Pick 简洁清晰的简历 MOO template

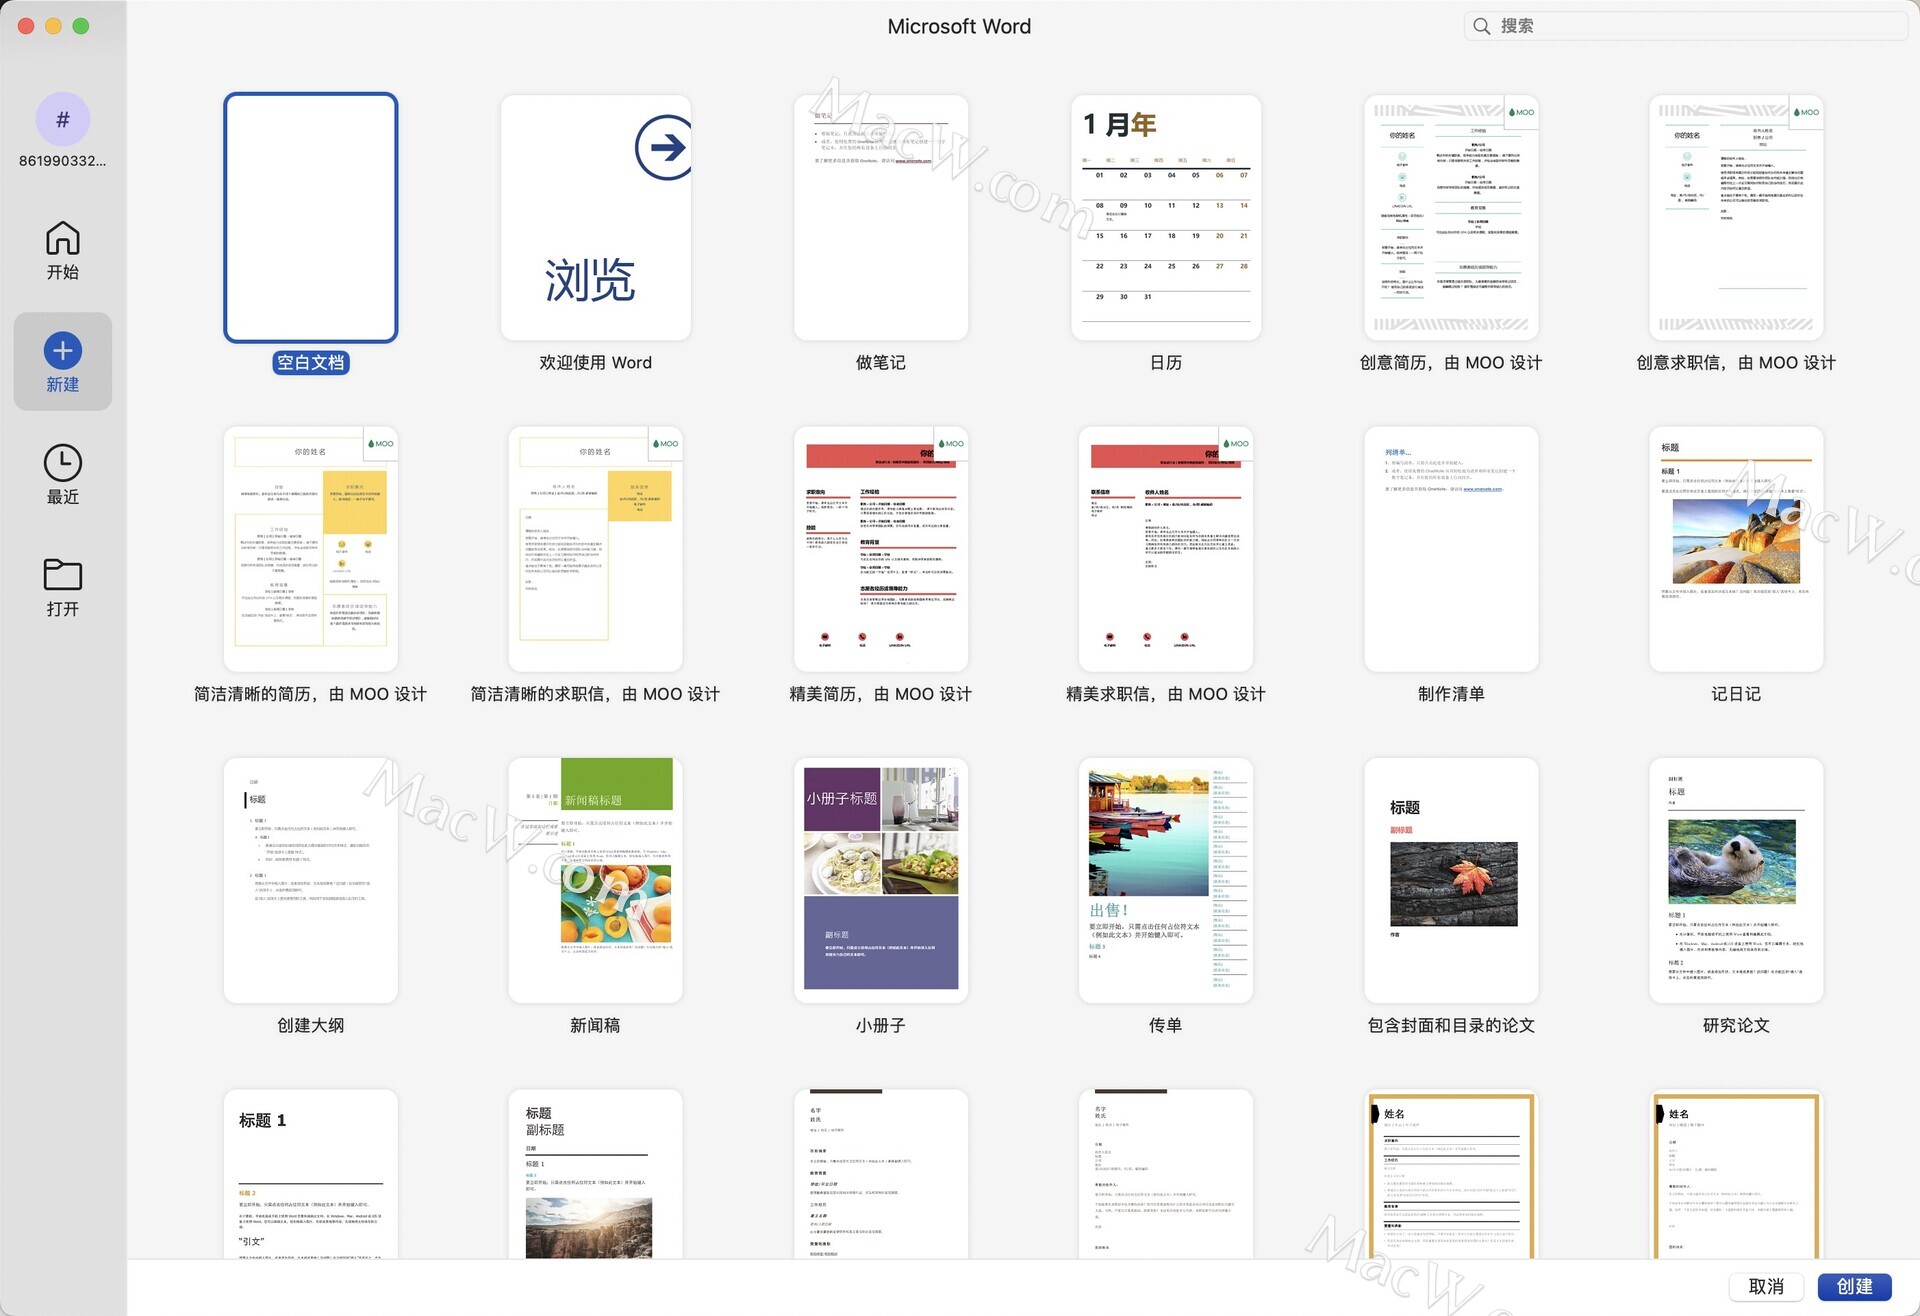pyautogui.click(x=311, y=549)
